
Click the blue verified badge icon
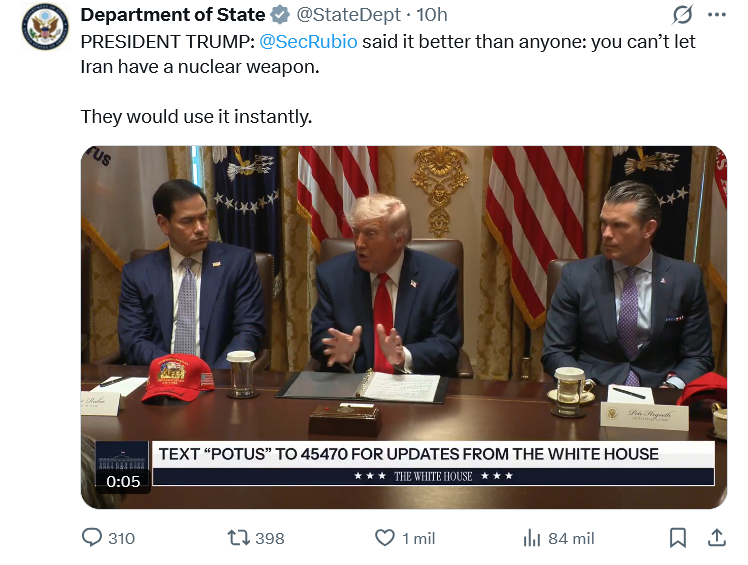coord(280,15)
